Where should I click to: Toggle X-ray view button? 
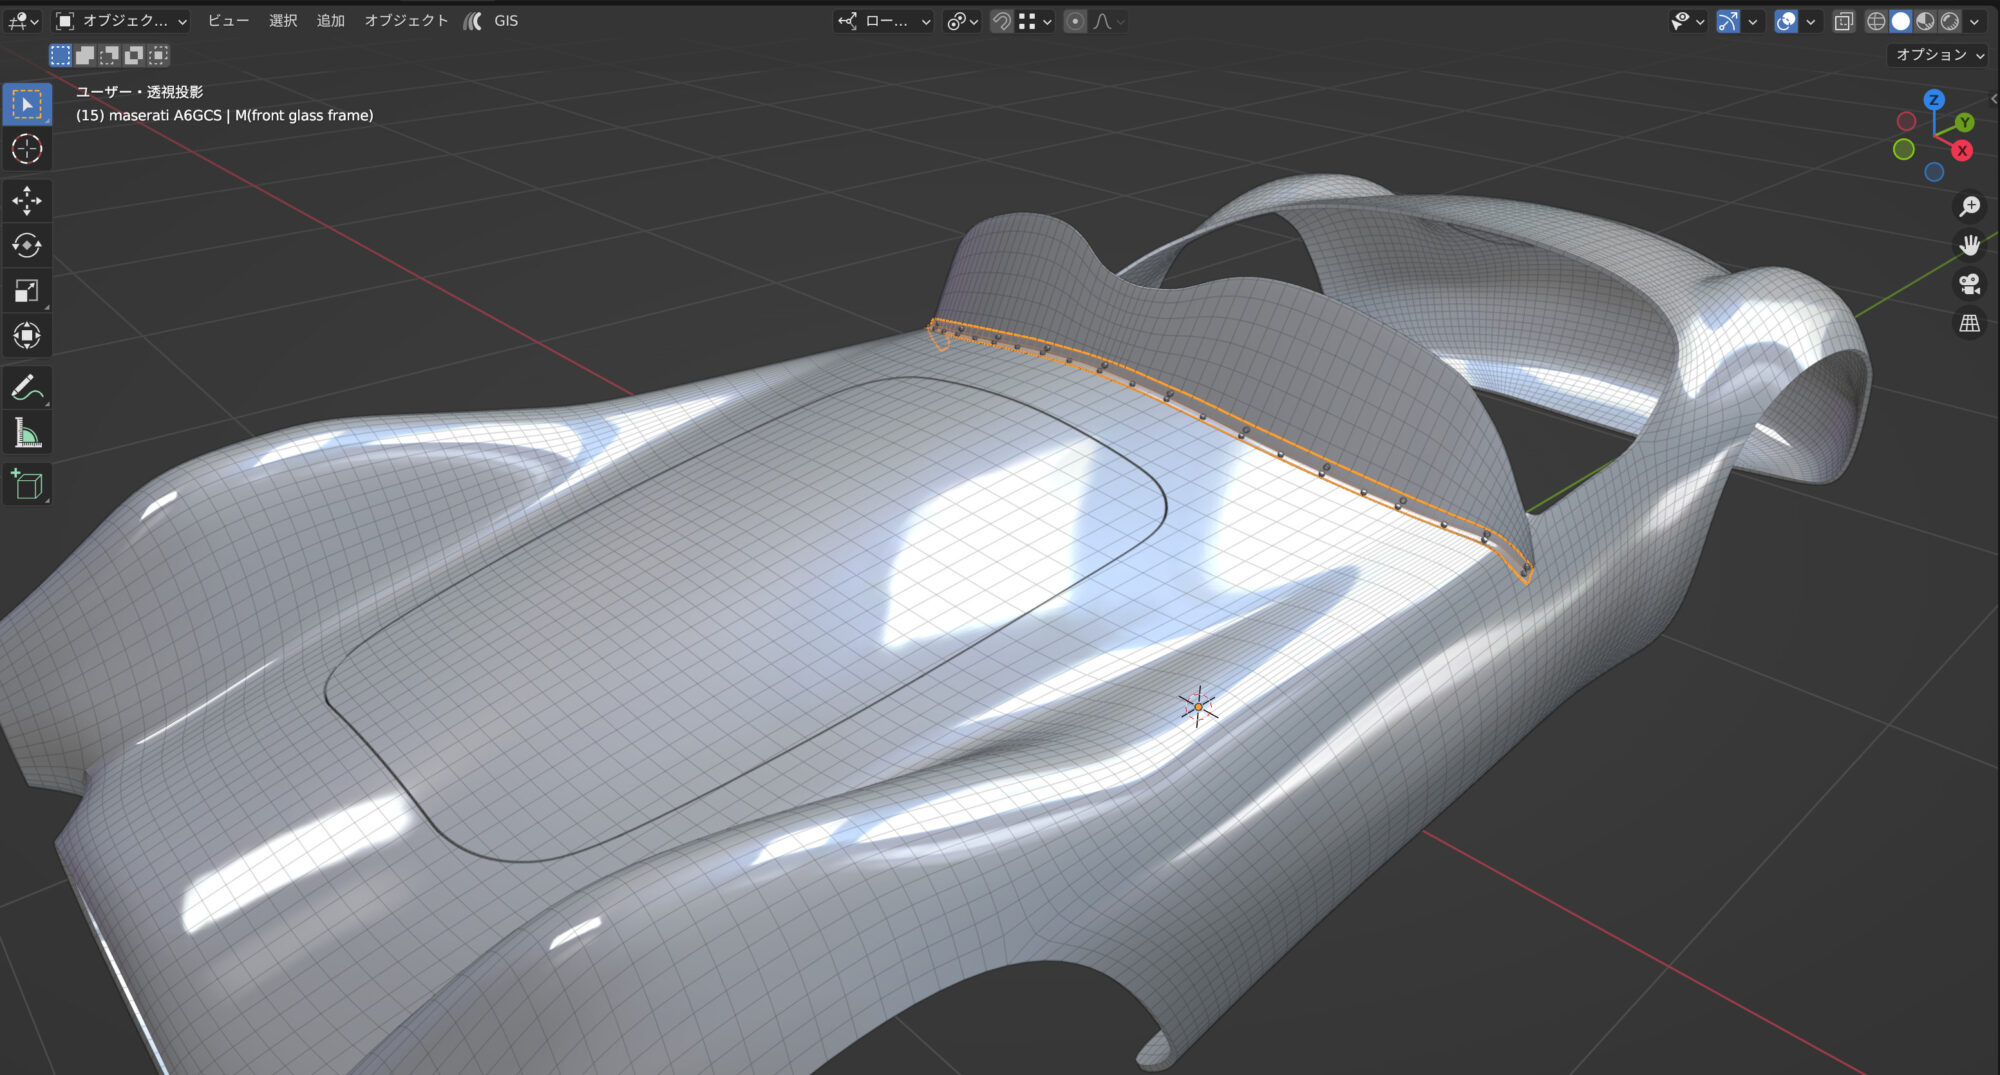(1844, 21)
